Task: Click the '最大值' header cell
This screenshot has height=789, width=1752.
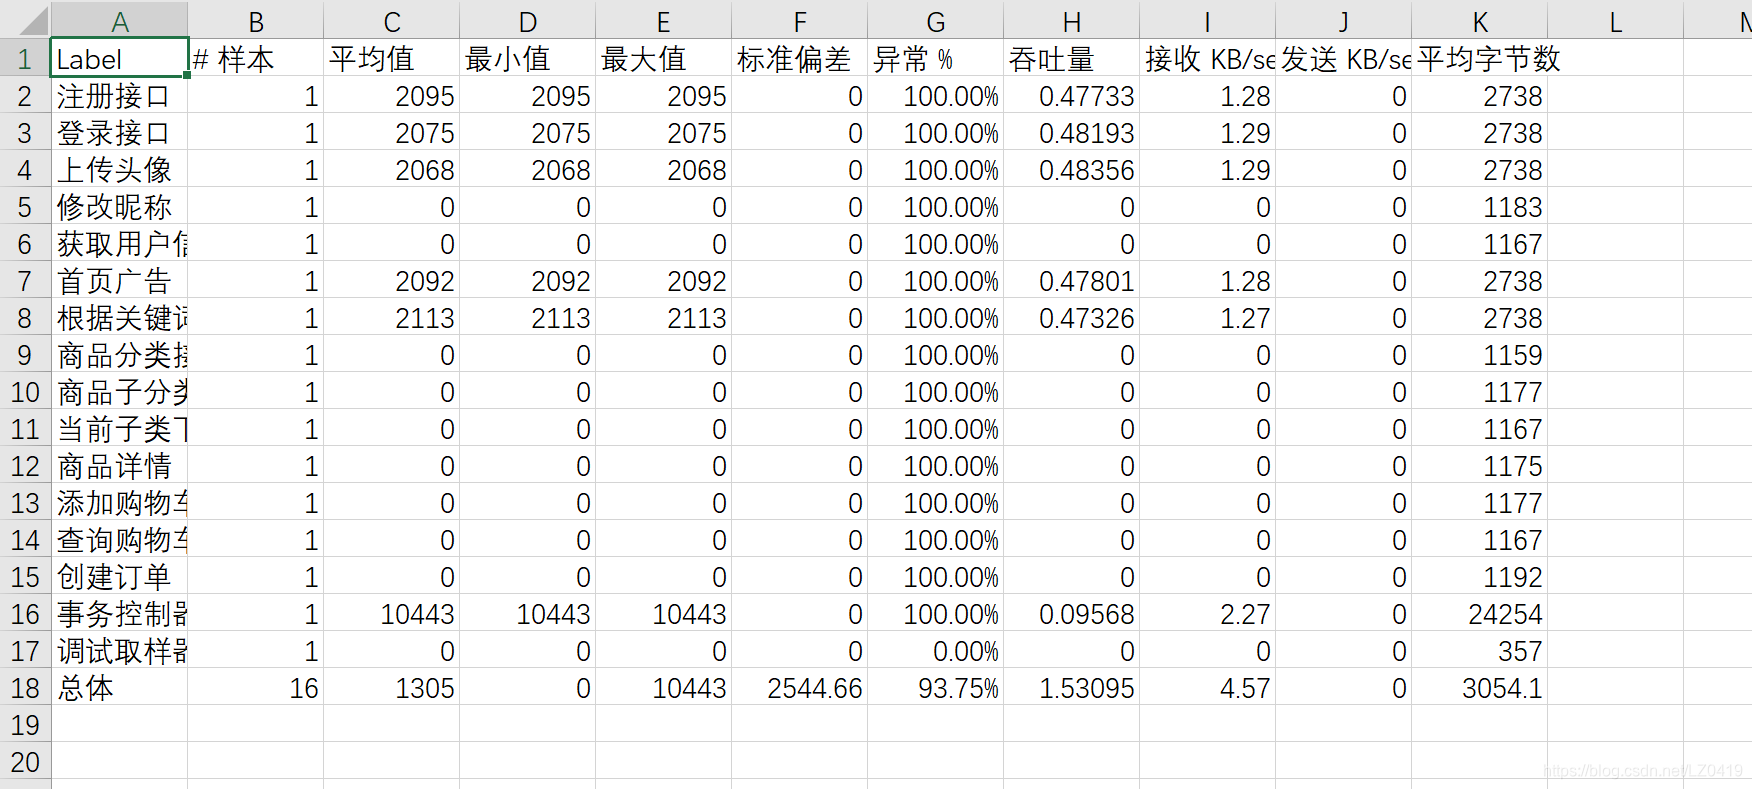Action: coord(663,58)
